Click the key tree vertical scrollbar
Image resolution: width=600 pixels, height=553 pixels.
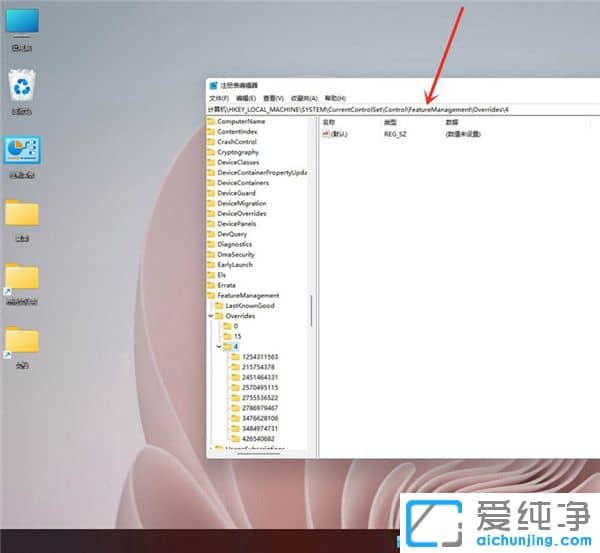click(x=311, y=311)
